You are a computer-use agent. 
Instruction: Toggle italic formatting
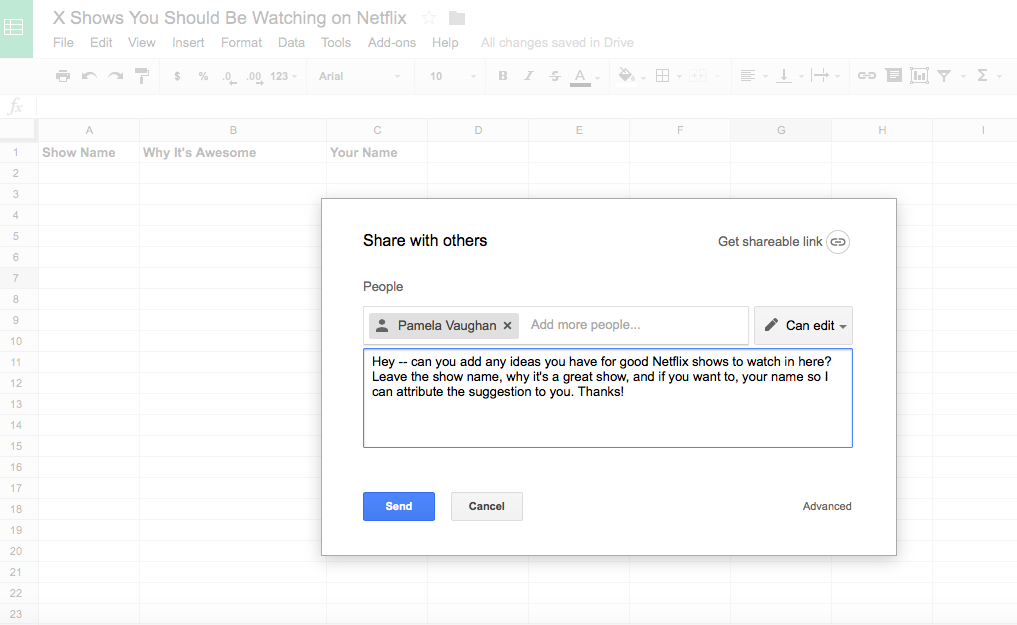click(528, 75)
